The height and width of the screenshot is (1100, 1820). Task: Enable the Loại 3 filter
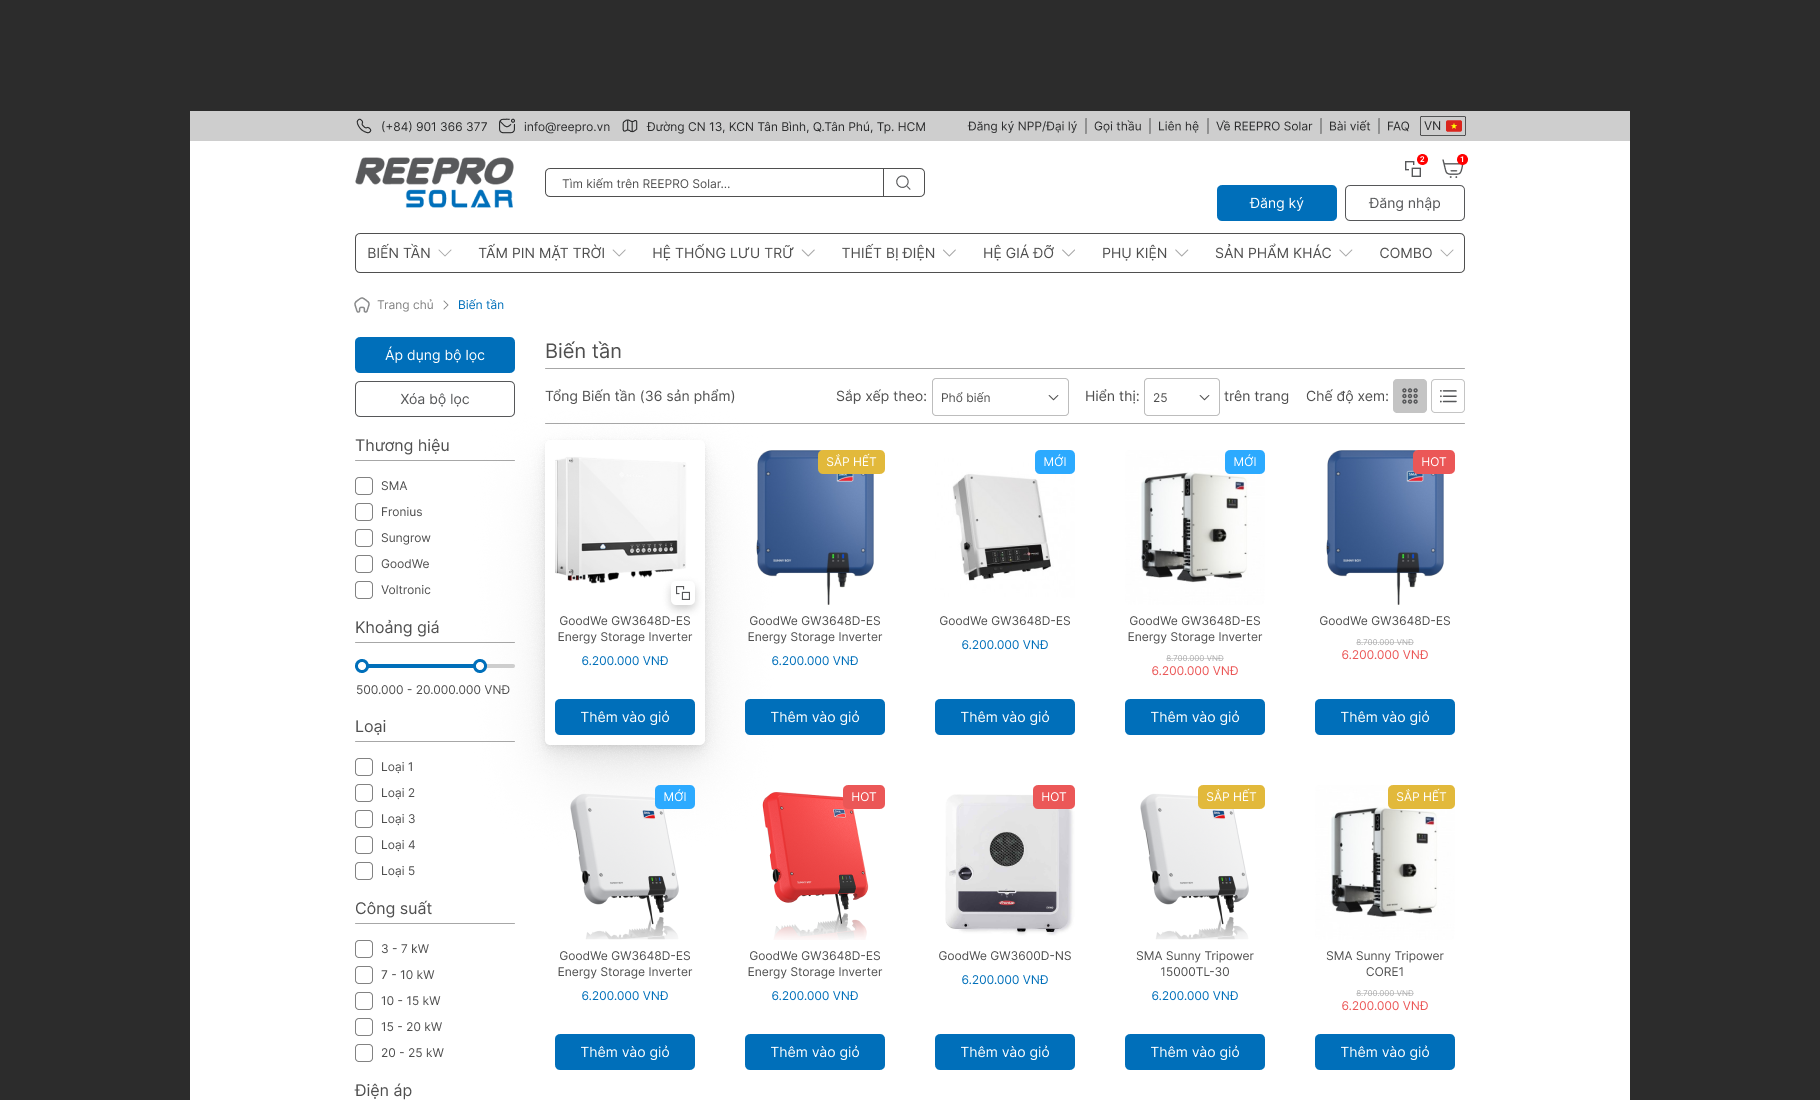[x=364, y=819]
